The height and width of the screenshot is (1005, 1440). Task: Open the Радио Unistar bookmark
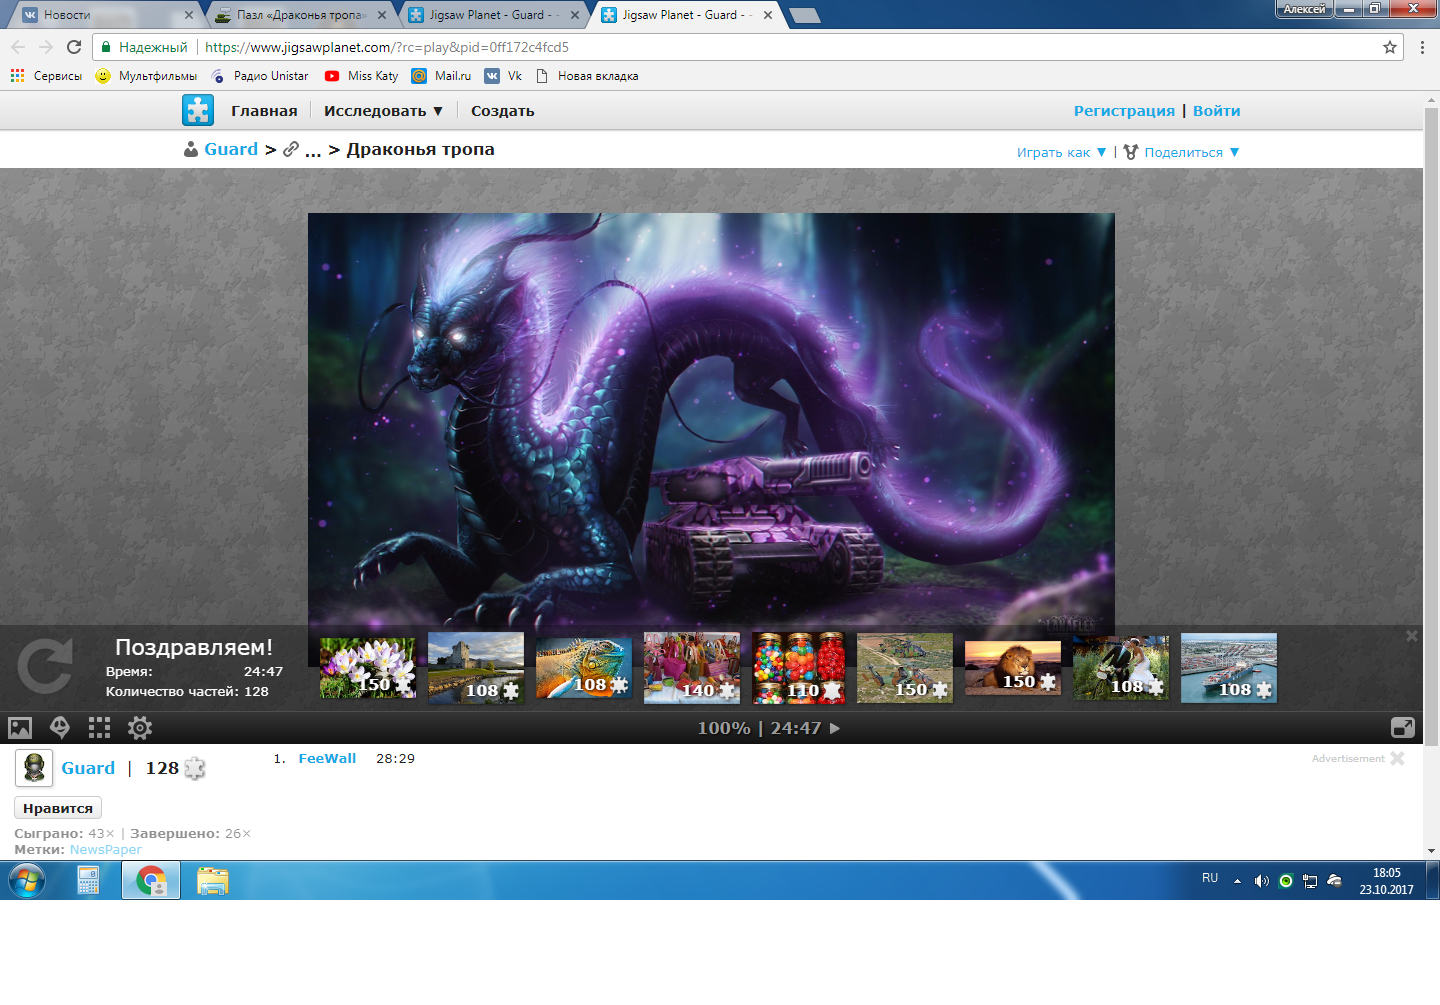[260, 76]
